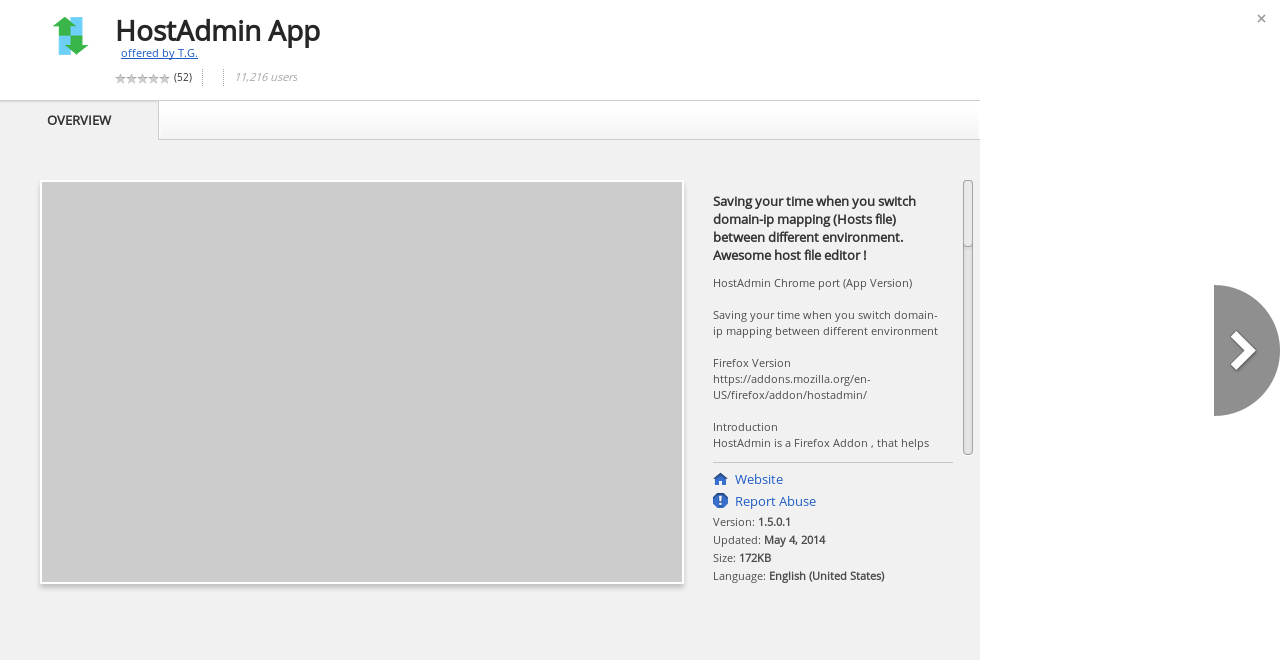Click the star rating icons
Screen dimensions: 1280x660
[x=142, y=78]
